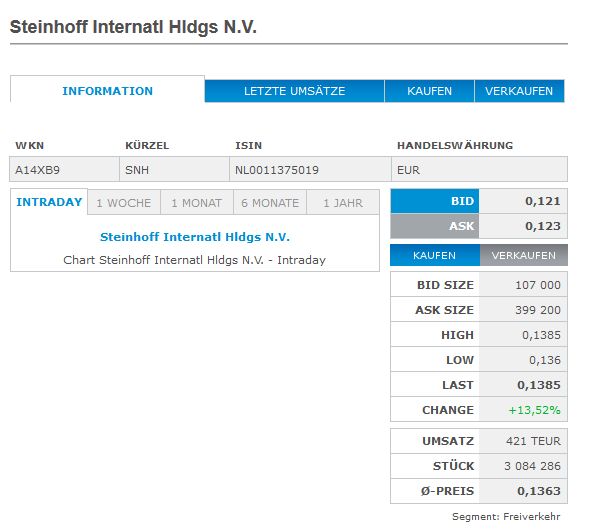Click the CHANGE value +13,52%

[534, 410]
